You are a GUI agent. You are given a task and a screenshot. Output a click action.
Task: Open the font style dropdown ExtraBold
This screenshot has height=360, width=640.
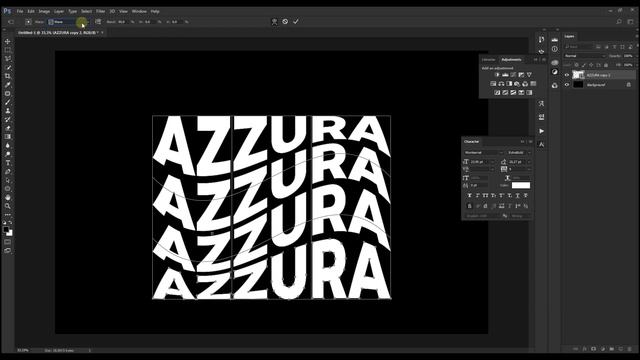click(x=519, y=153)
